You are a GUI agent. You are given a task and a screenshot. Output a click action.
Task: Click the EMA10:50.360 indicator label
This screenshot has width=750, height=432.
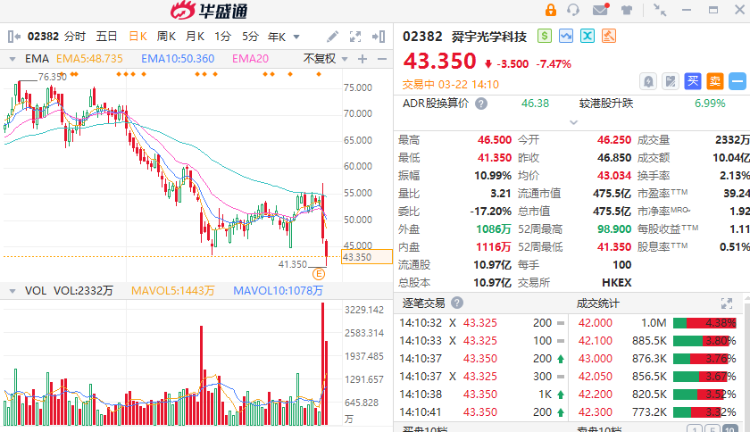point(177,59)
